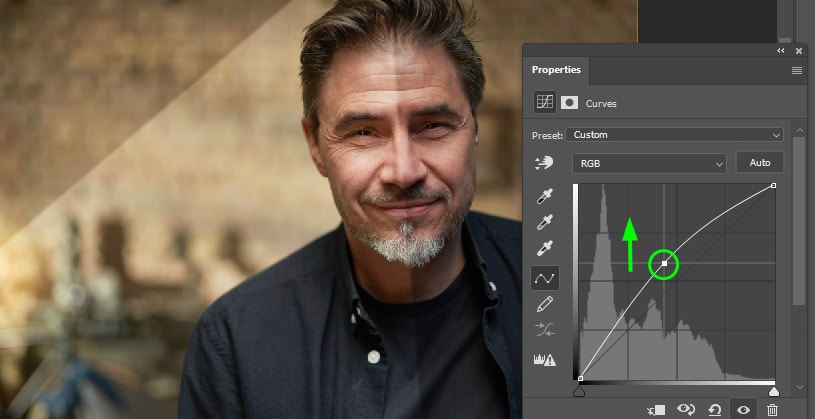Switch to the layer mask properties icon
815x419 pixels.
[x=569, y=103]
